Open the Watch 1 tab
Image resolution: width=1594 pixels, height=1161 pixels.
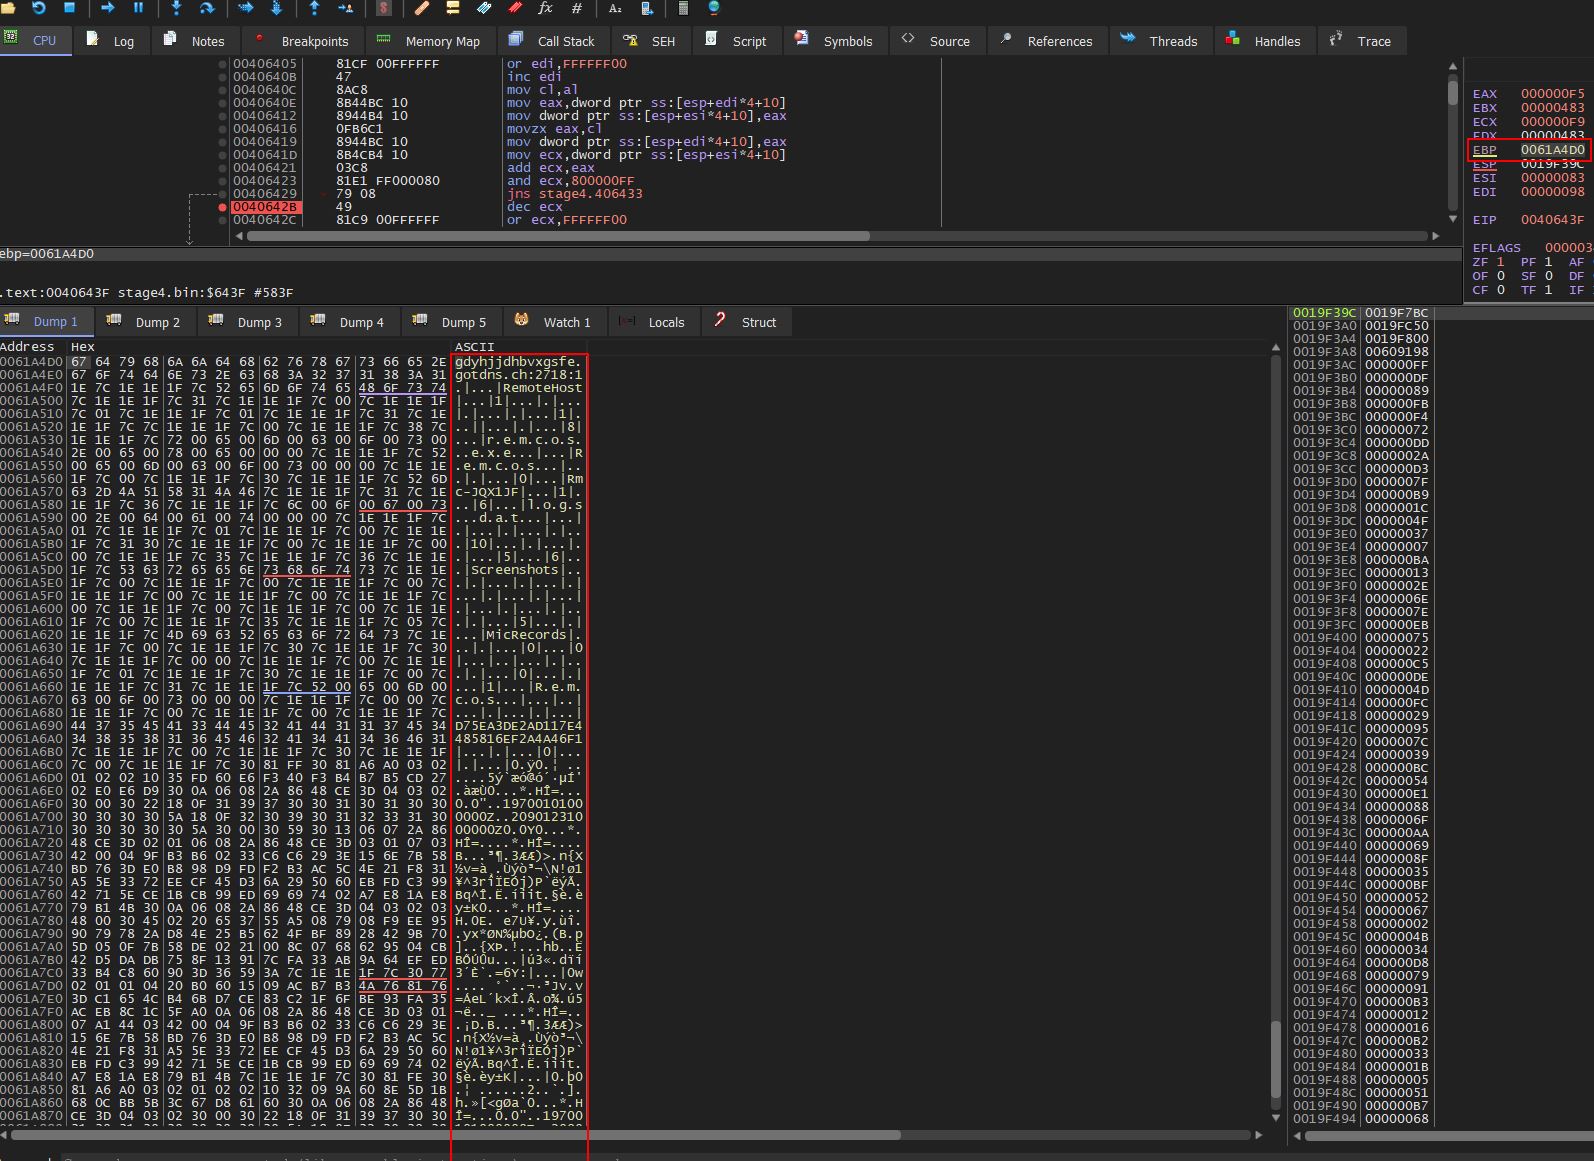tap(555, 322)
